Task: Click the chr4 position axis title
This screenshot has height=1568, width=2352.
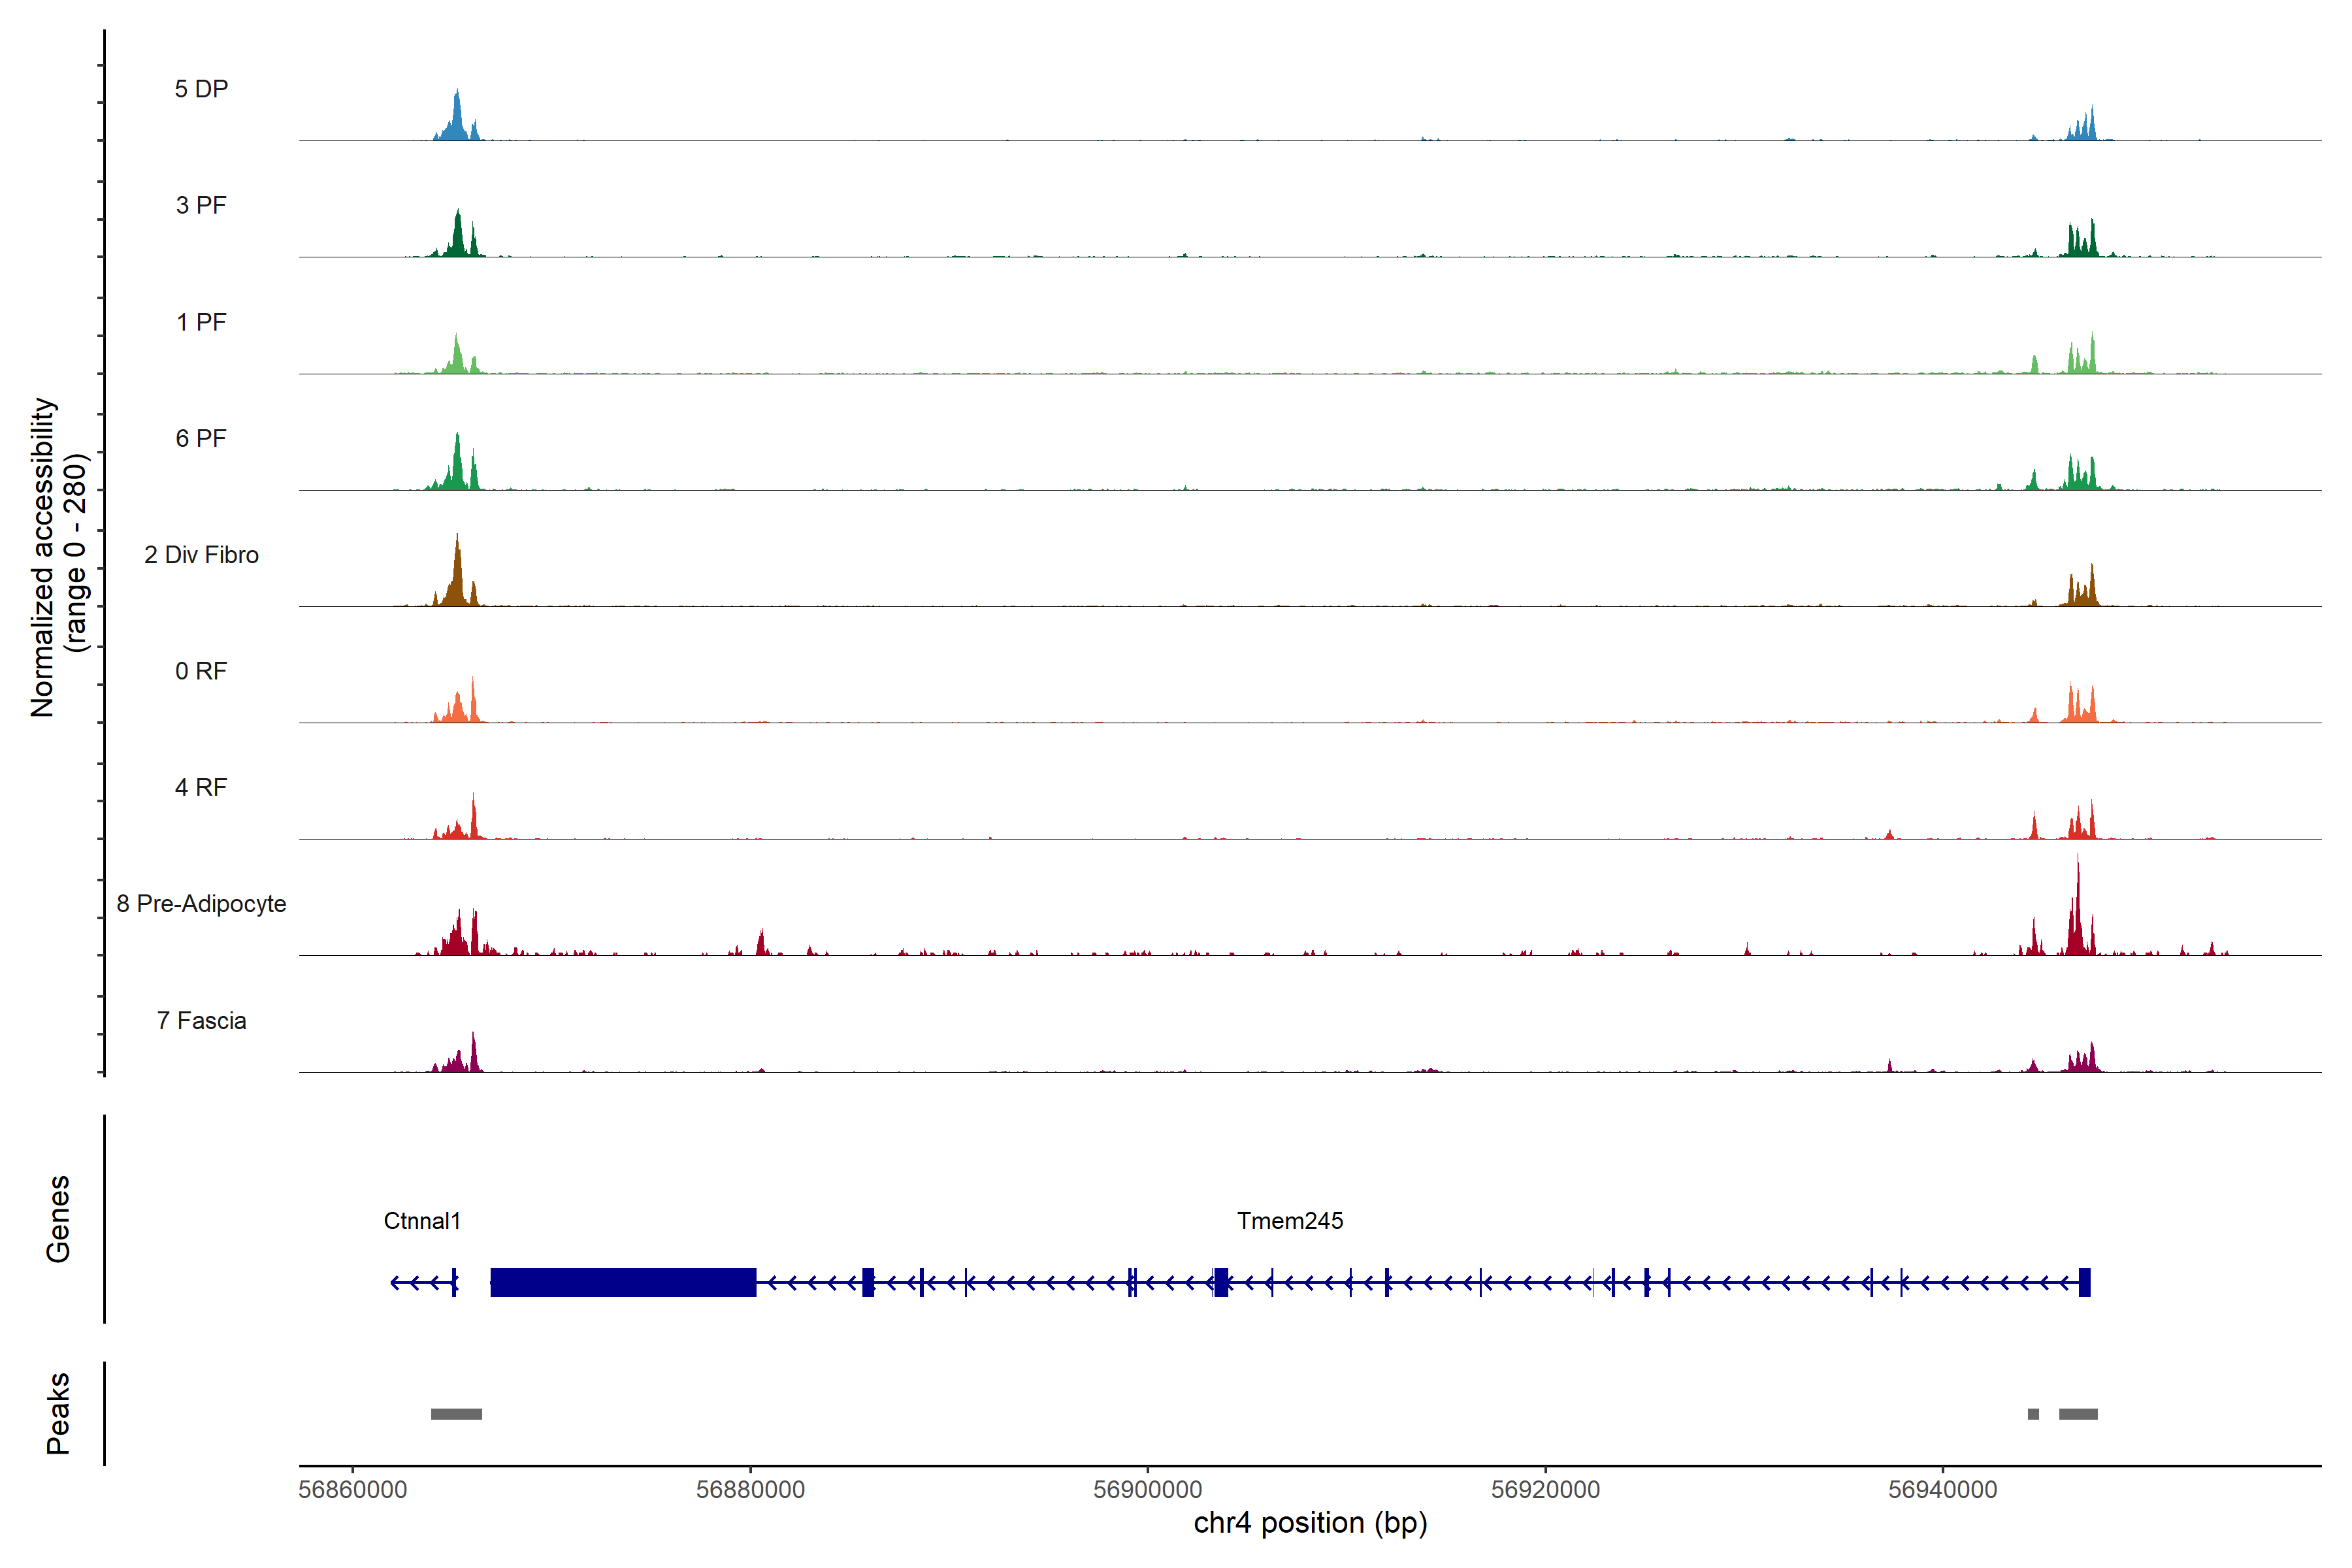Action: 1310,1523
